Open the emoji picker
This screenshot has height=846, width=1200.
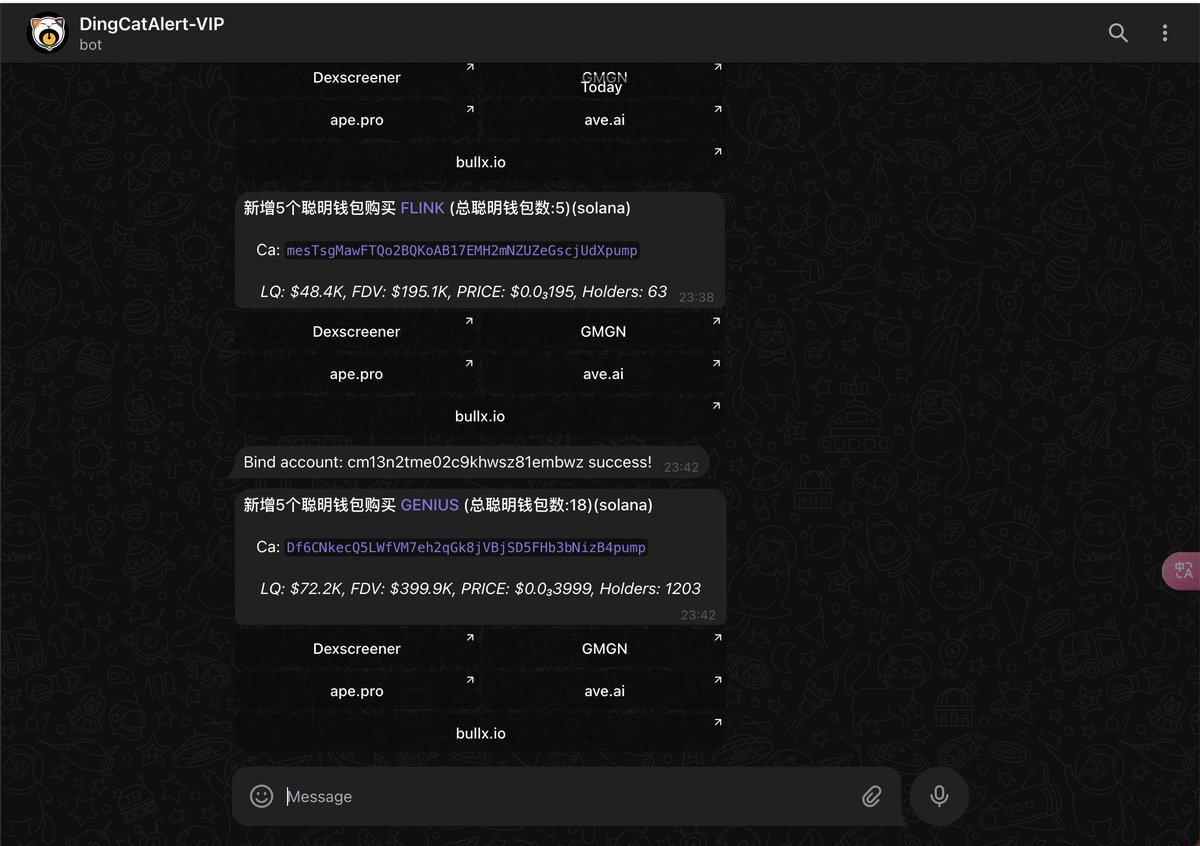coord(262,796)
